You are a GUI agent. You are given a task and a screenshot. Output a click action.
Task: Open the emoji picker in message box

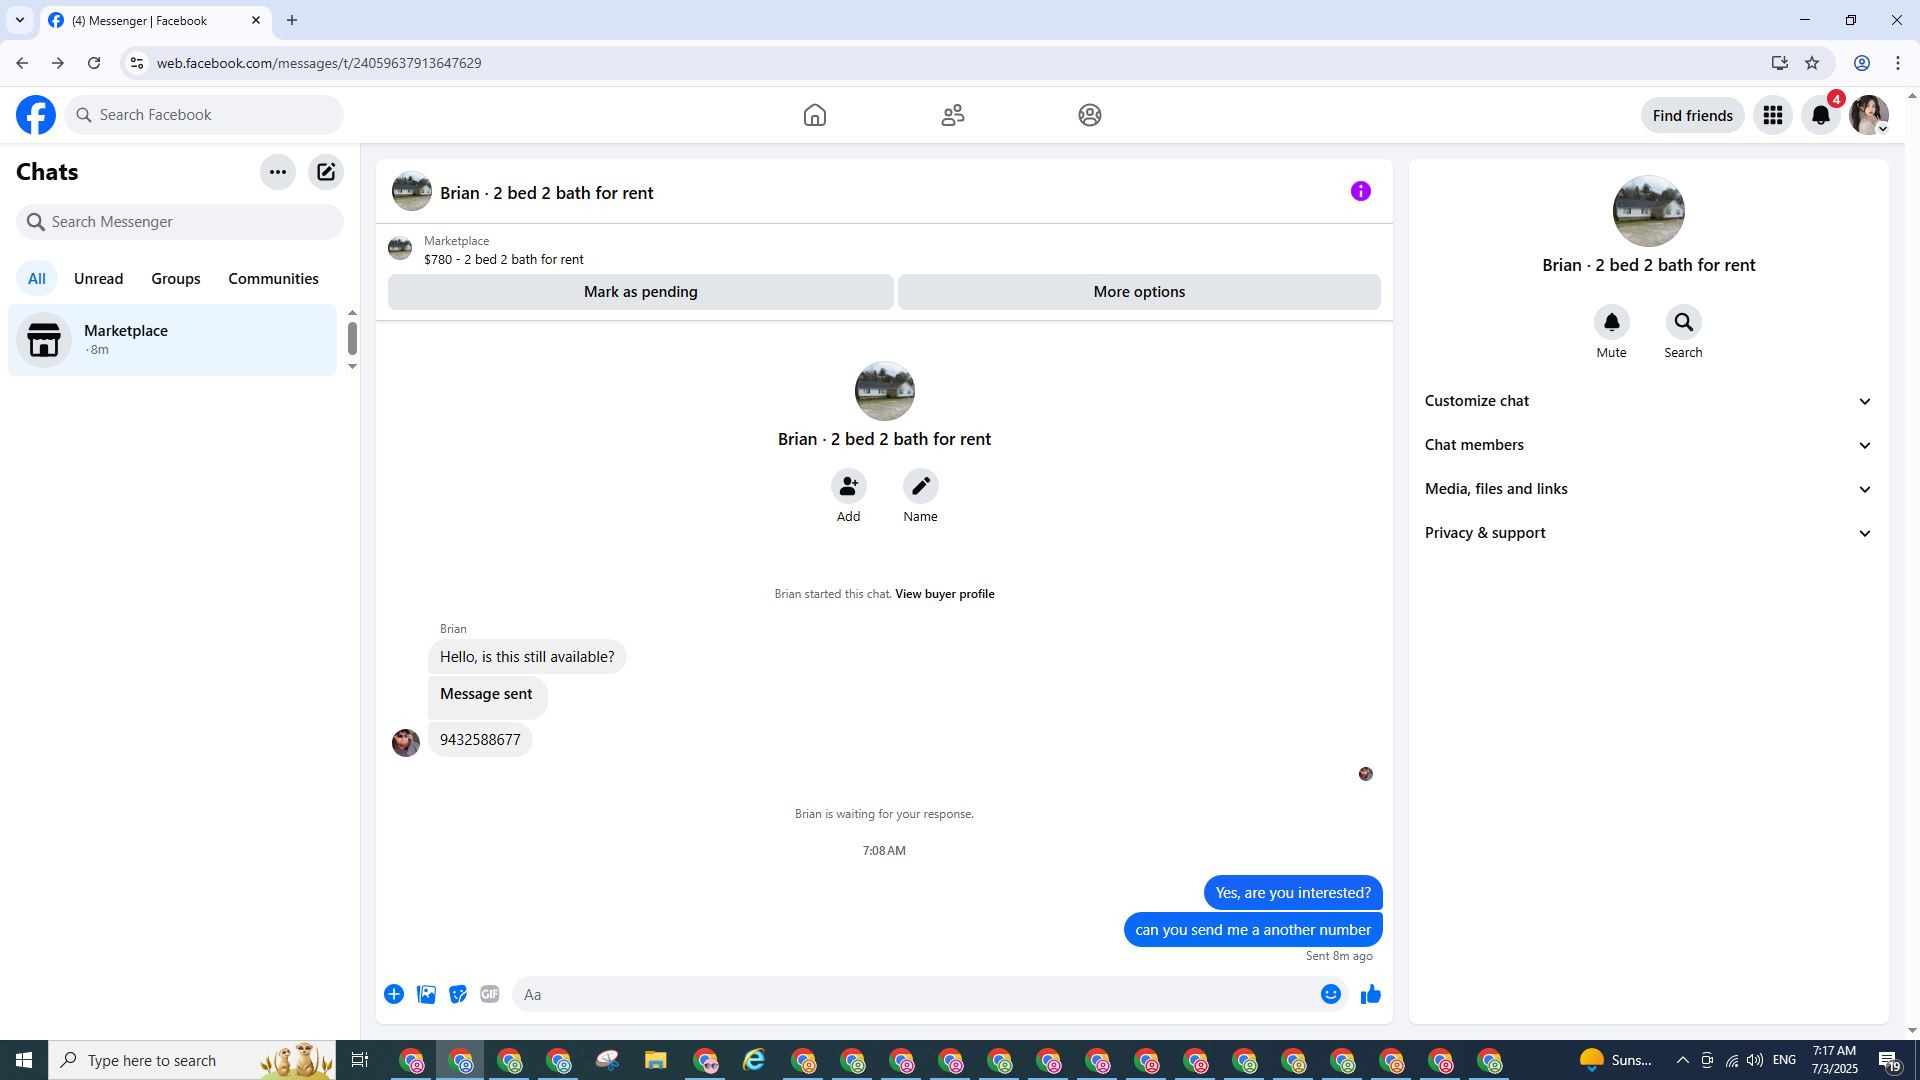pos(1330,994)
